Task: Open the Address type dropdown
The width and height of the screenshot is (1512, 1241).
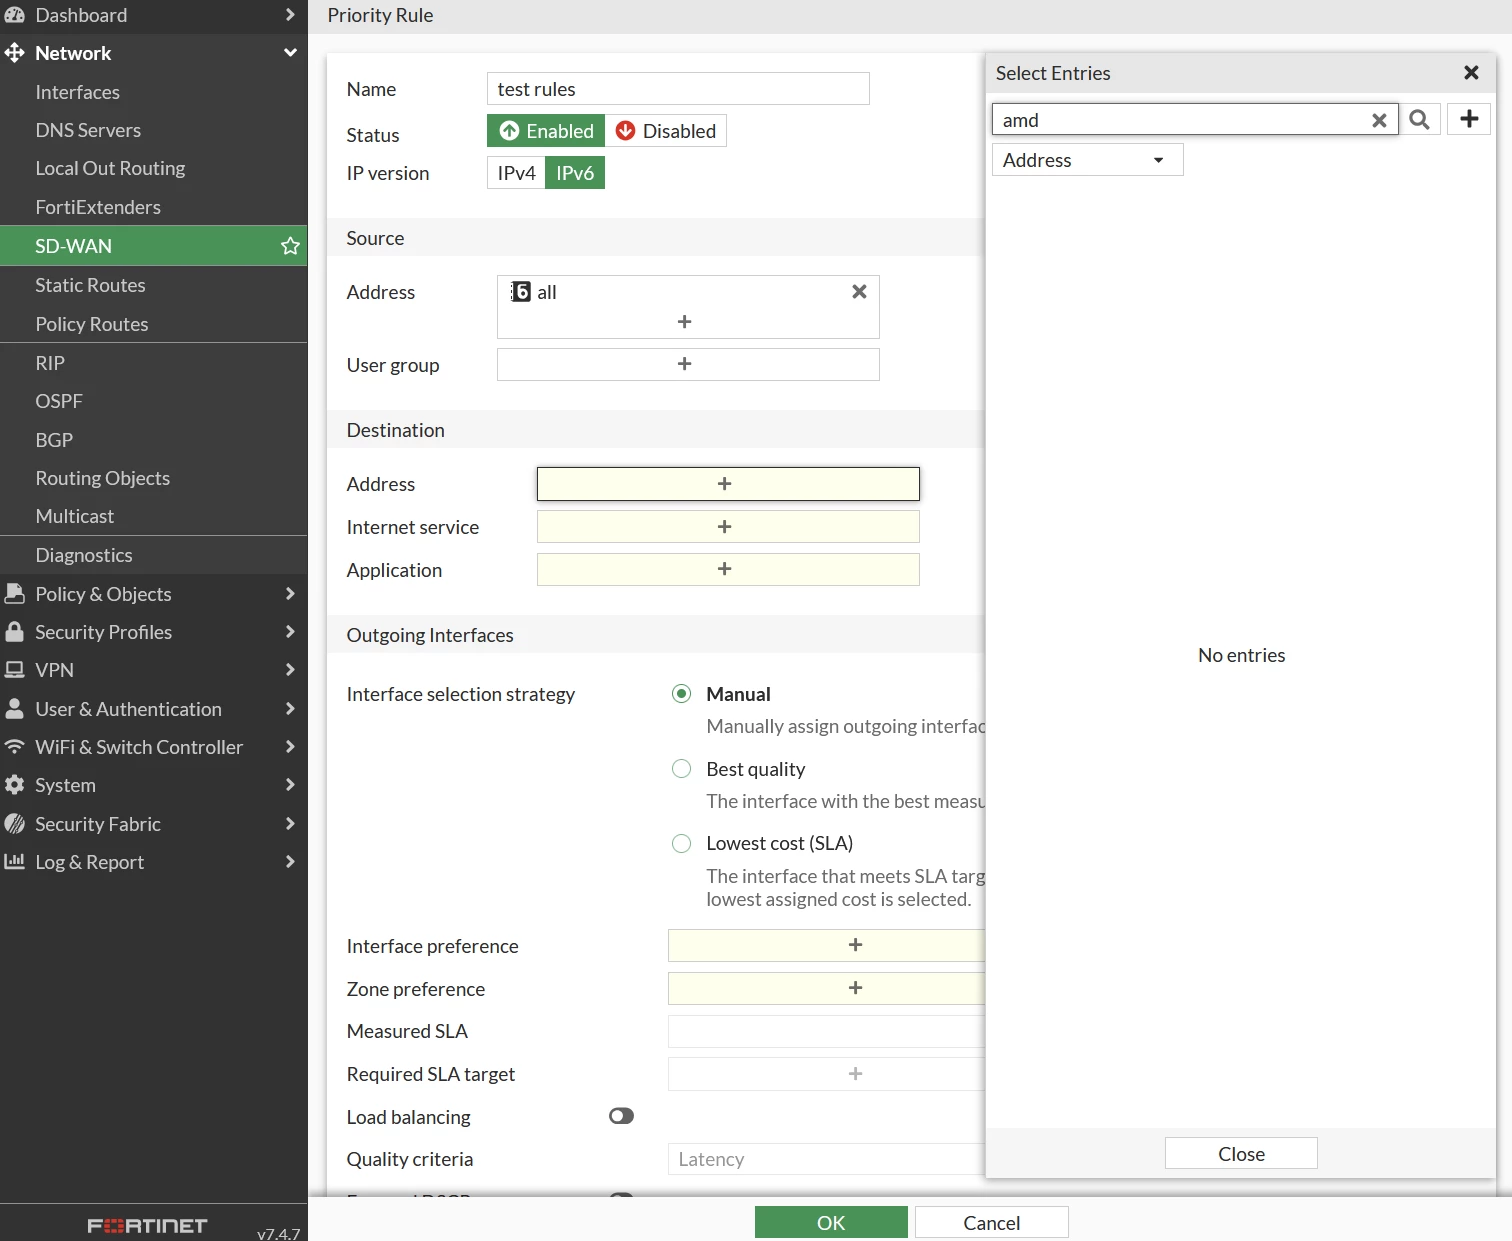Action: coord(1087,160)
